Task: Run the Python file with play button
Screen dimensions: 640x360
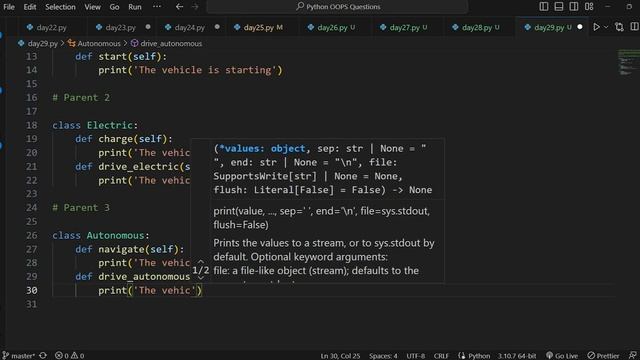Action: pos(596,27)
